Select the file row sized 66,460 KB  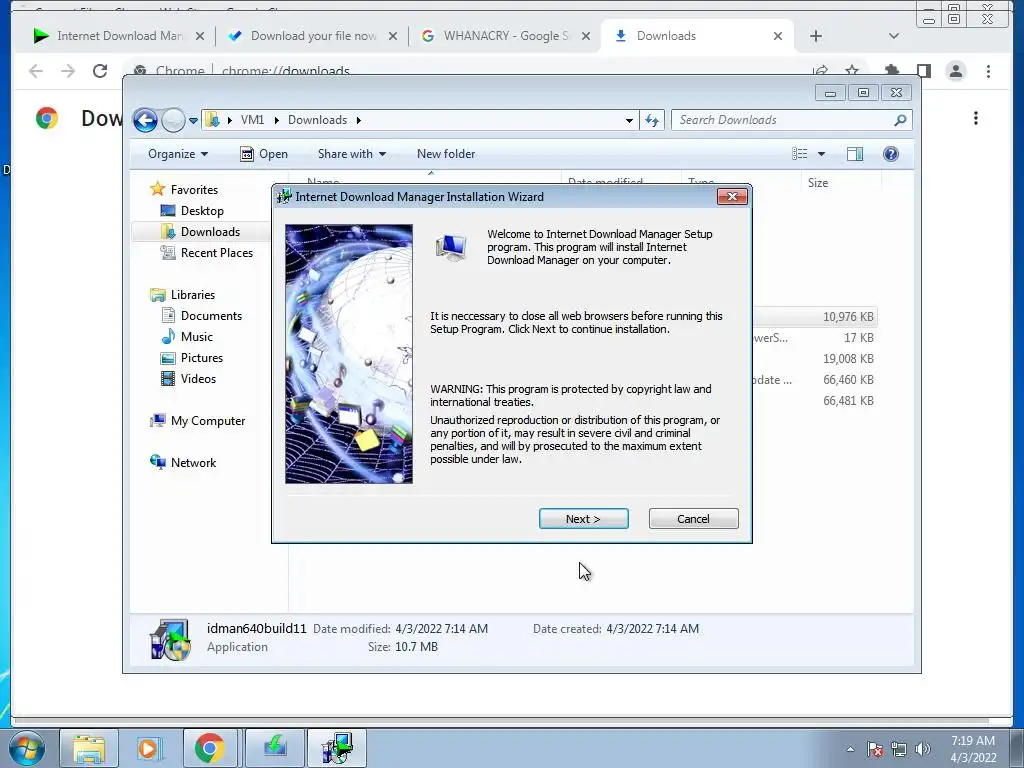point(814,379)
